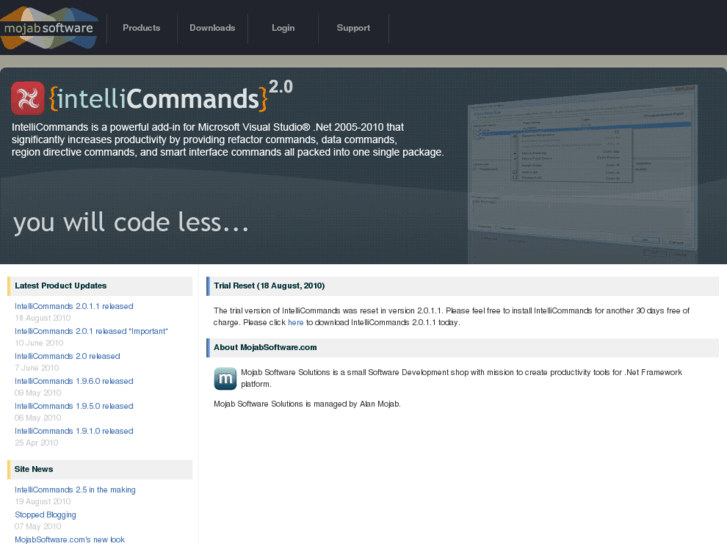This screenshot has height=545, width=727.
Task: Click the {intelliCommands} 2.0 banner title
Action: (x=171, y=96)
